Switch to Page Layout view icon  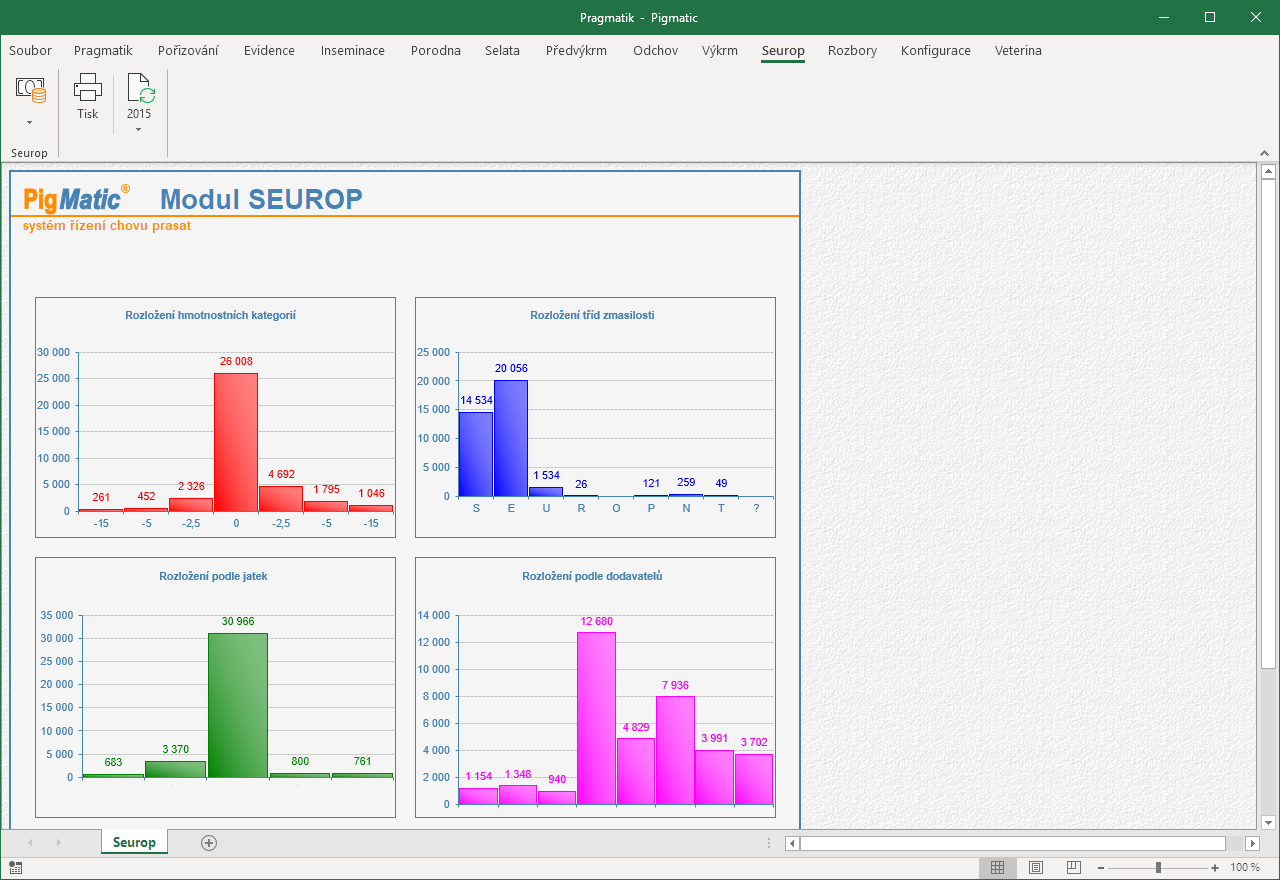1035,867
